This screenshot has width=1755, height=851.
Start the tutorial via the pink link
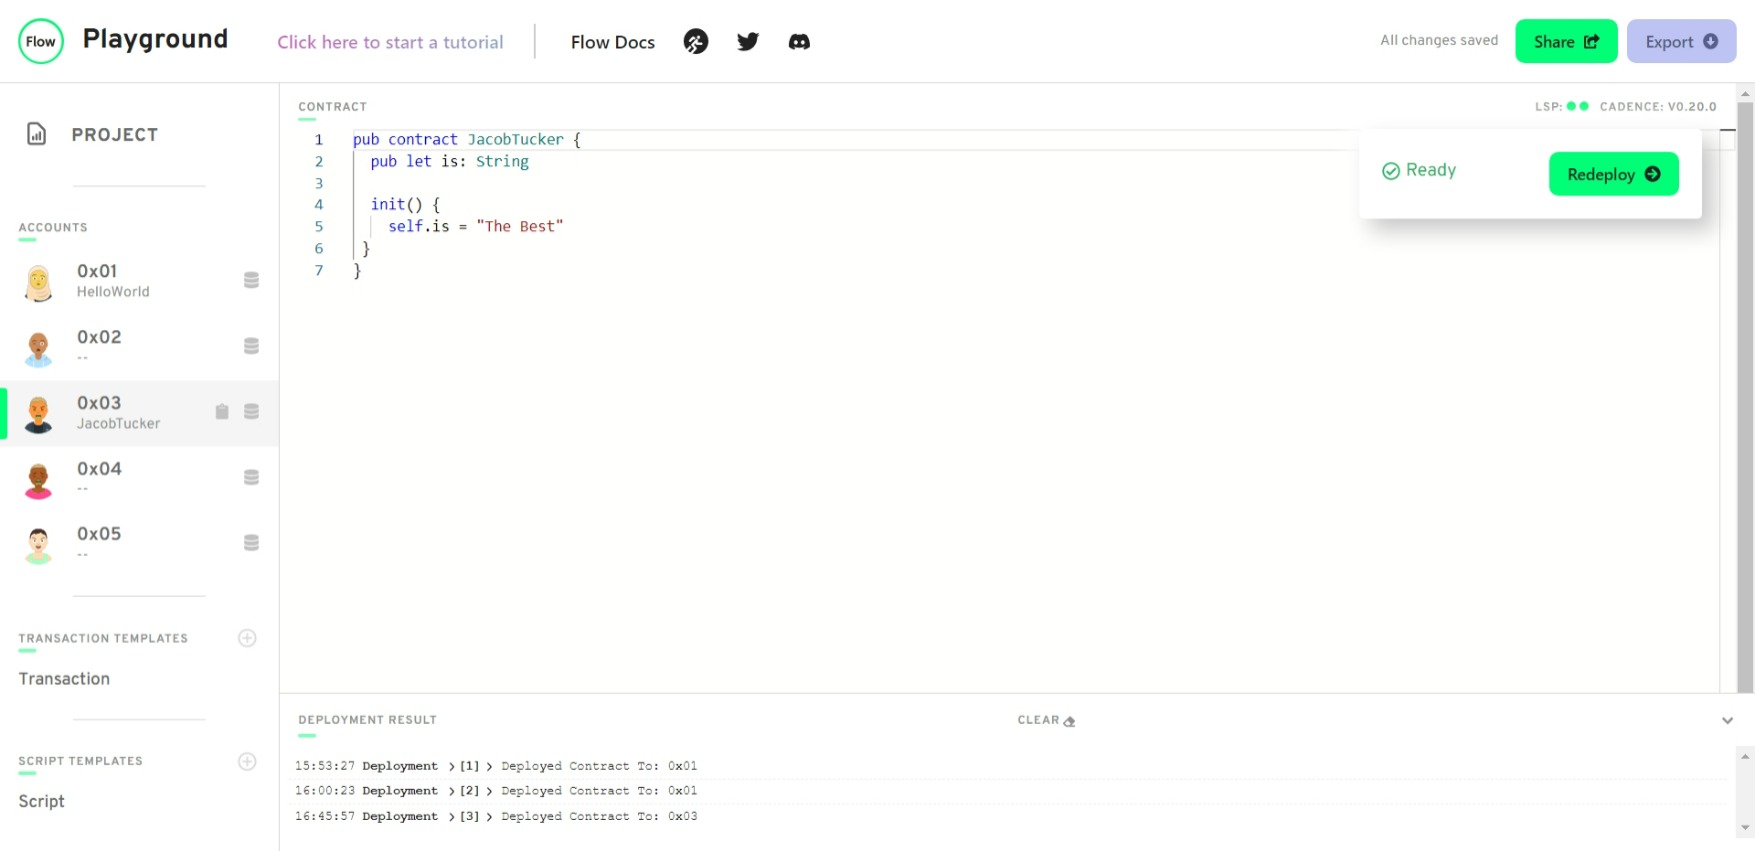[x=390, y=42]
